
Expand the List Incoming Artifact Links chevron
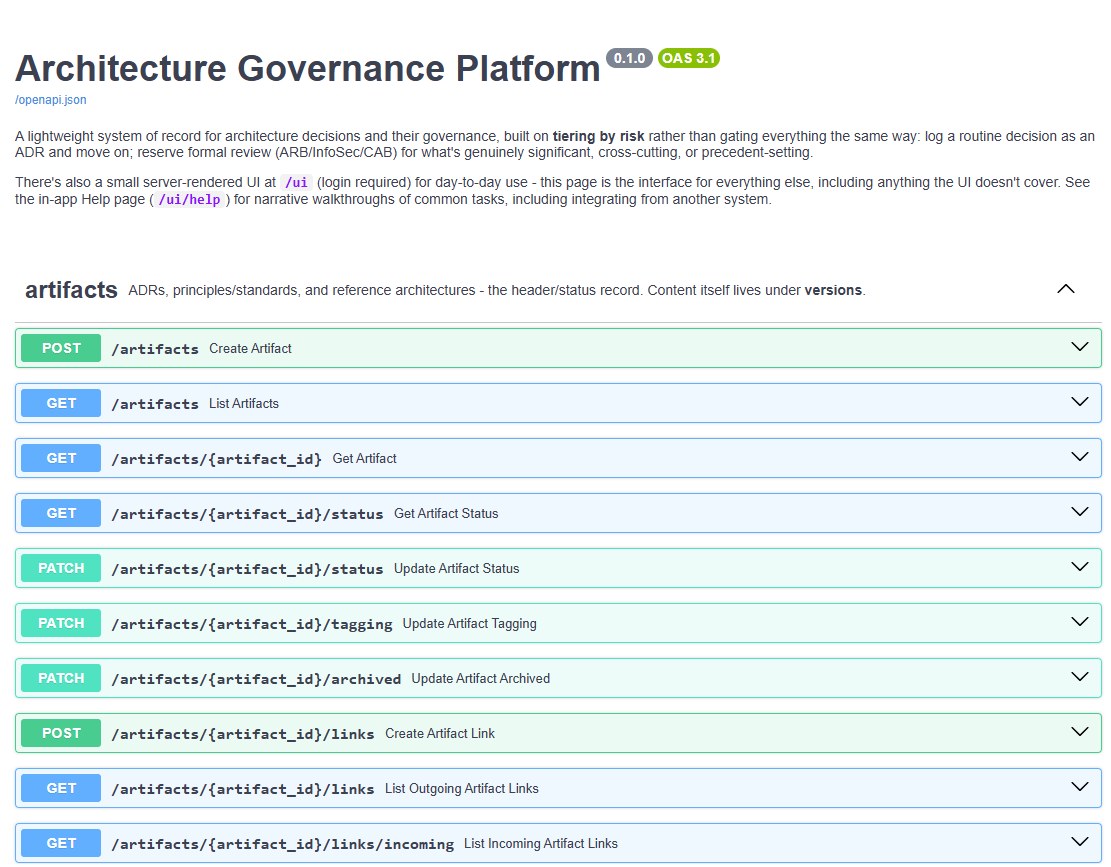pyautogui.click(x=1080, y=842)
